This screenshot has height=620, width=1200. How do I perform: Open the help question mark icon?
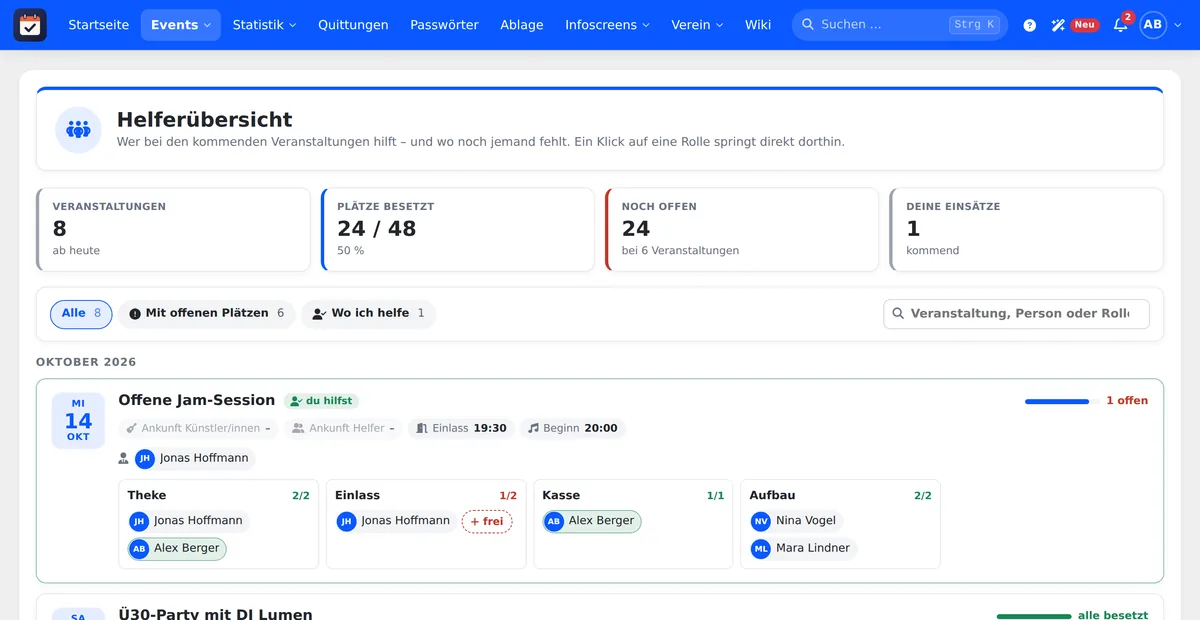1030,25
